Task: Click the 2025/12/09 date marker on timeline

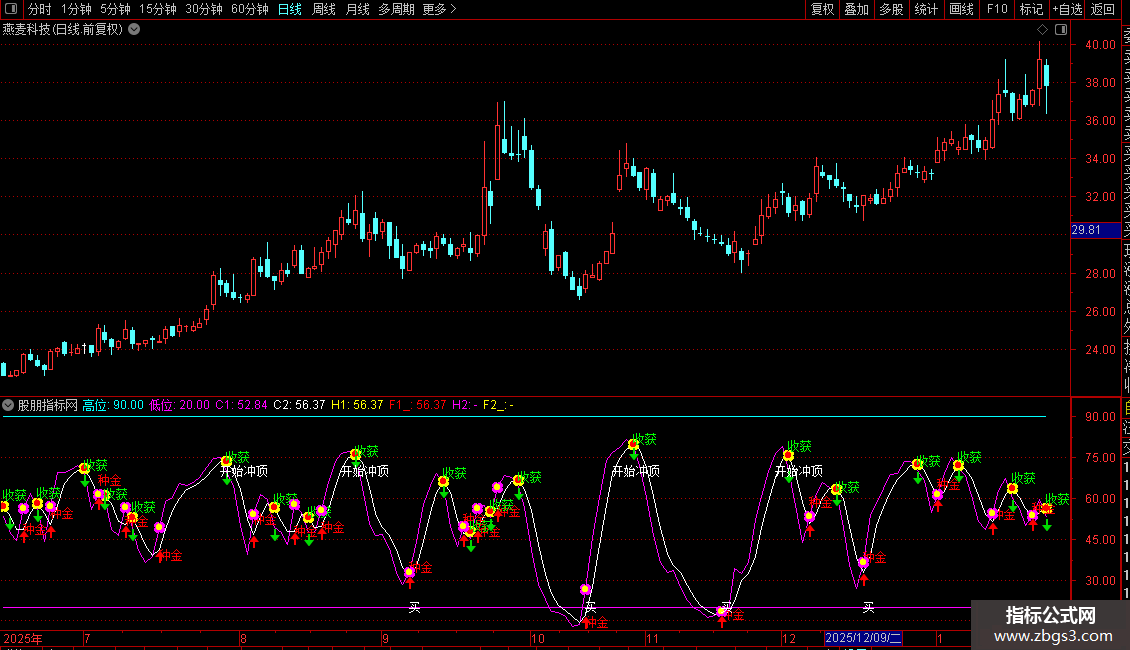Action: (863, 638)
